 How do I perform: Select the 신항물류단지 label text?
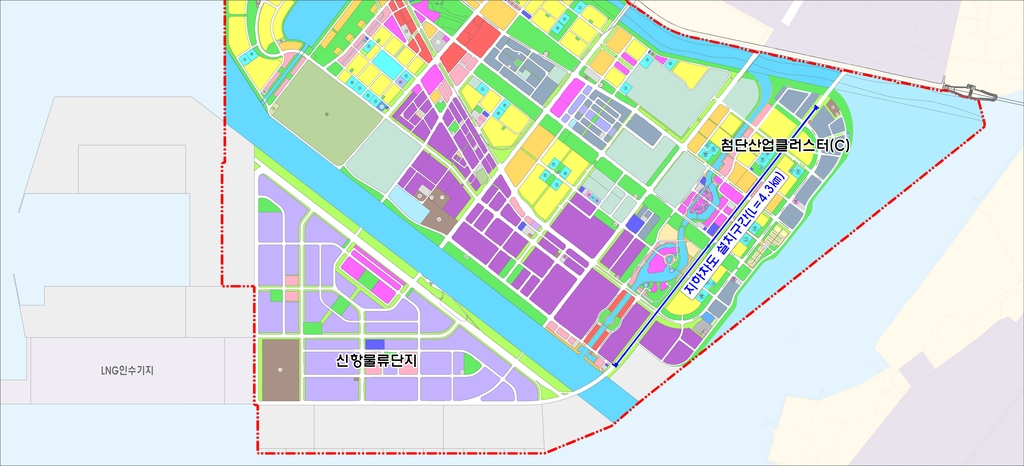[x=376, y=360]
